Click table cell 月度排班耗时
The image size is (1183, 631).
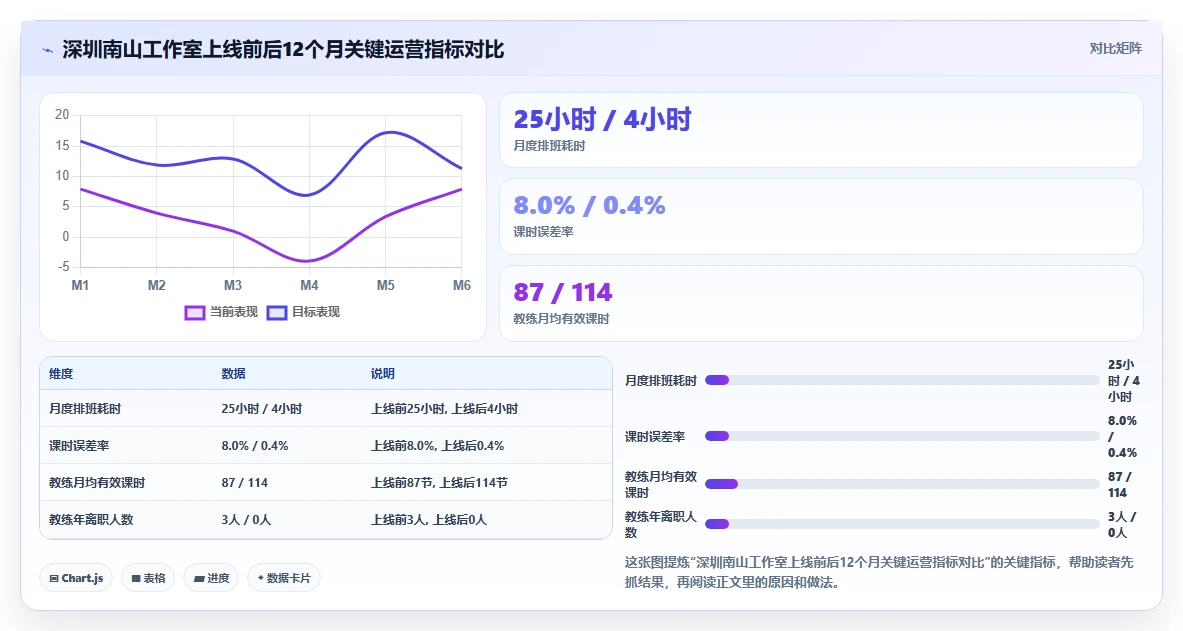point(85,408)
